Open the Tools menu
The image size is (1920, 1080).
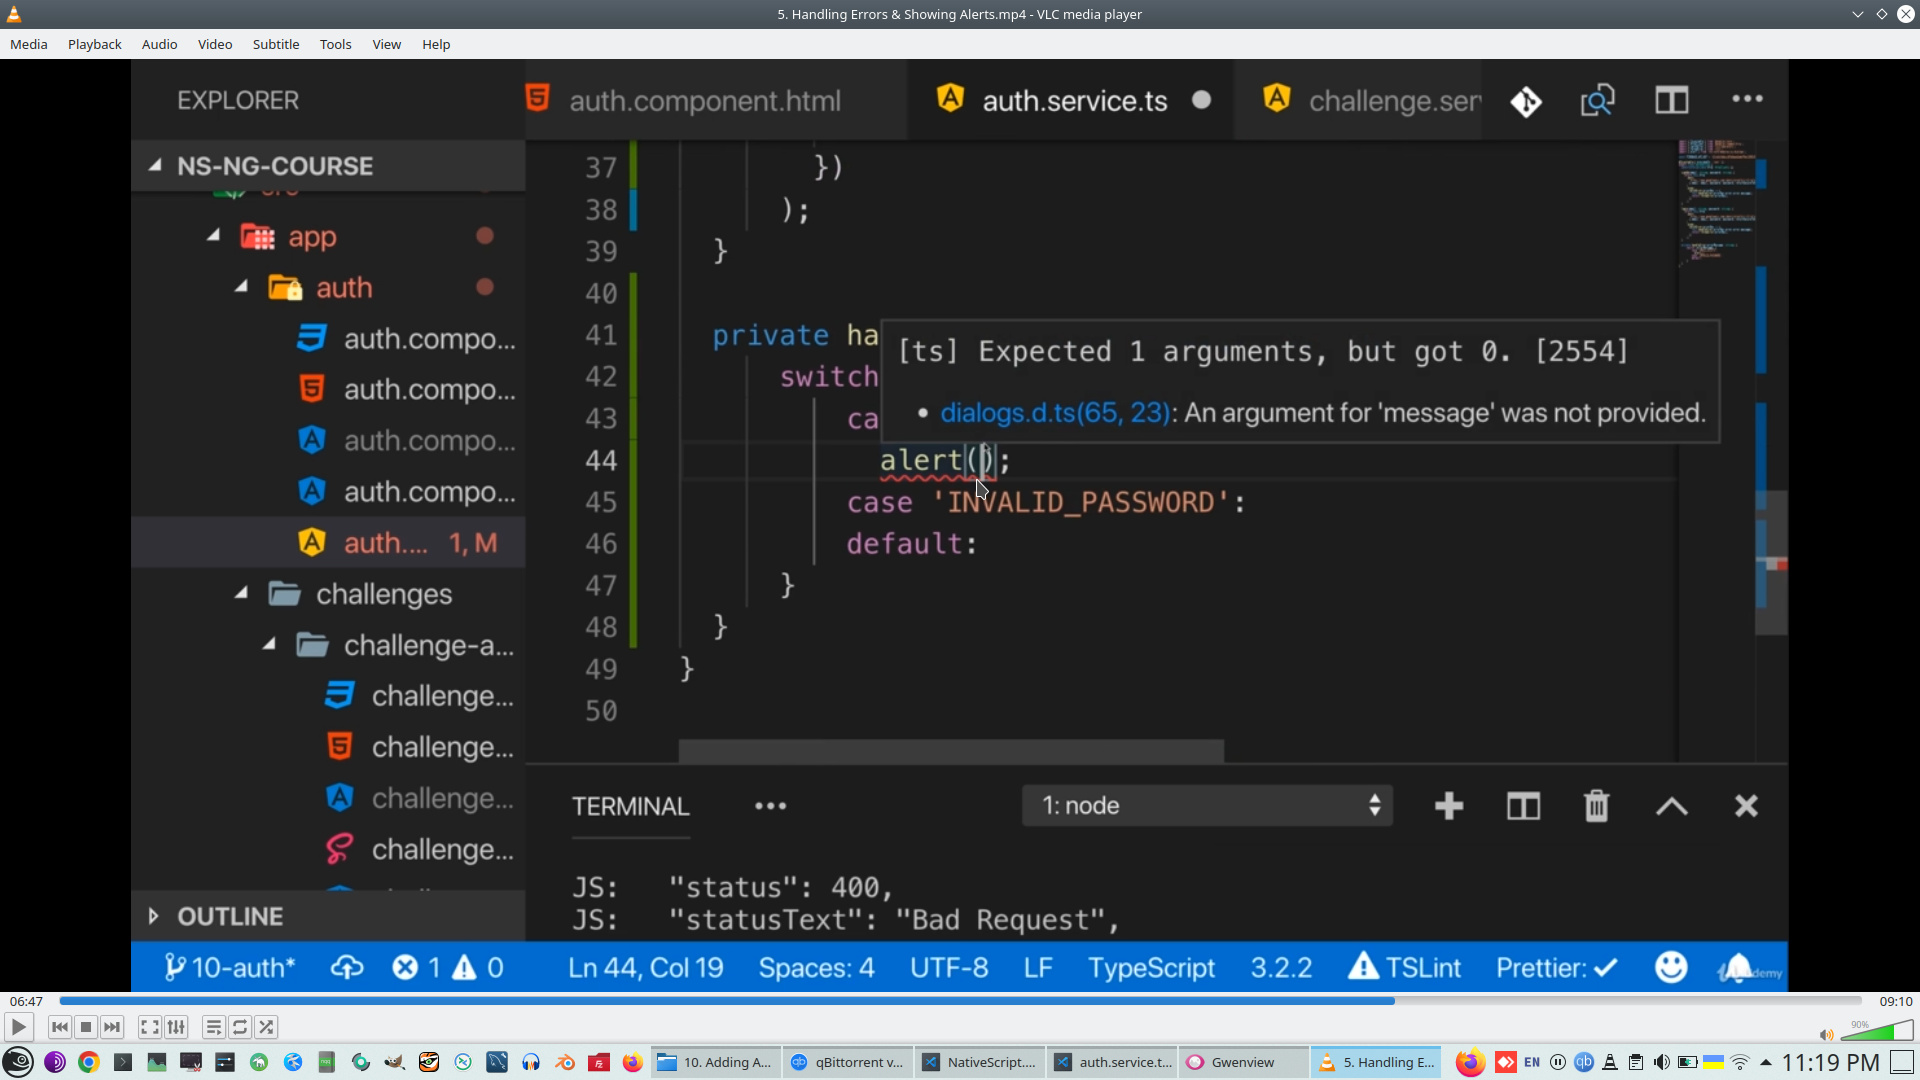point(335,44)
